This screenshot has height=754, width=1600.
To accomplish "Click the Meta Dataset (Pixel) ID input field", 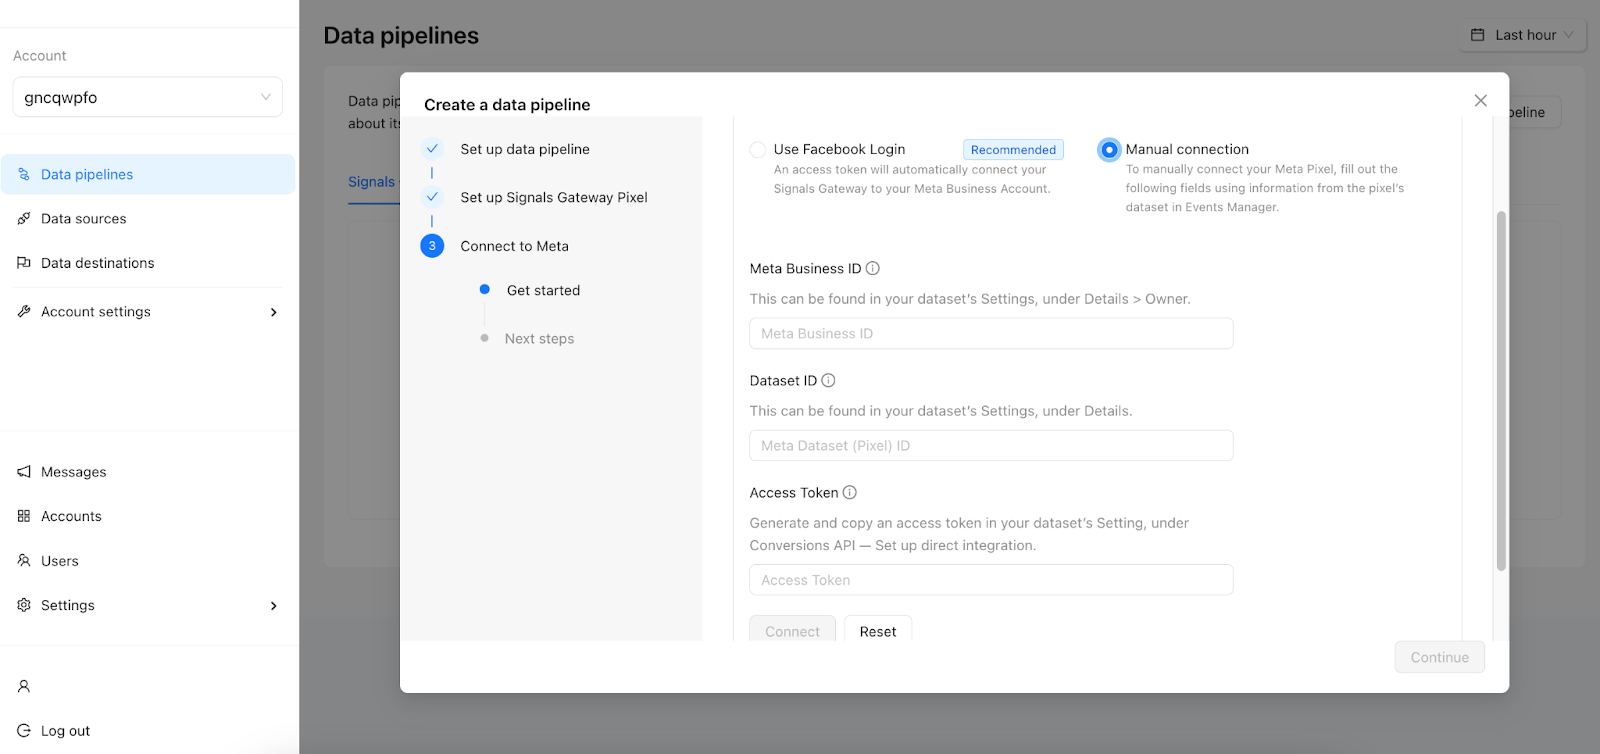I will coord(991,445).
